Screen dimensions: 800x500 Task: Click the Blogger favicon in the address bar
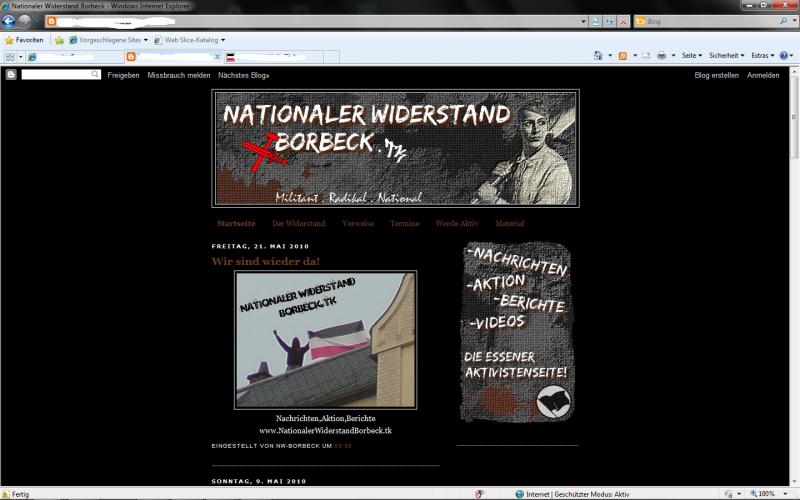[x=51, y=21]
